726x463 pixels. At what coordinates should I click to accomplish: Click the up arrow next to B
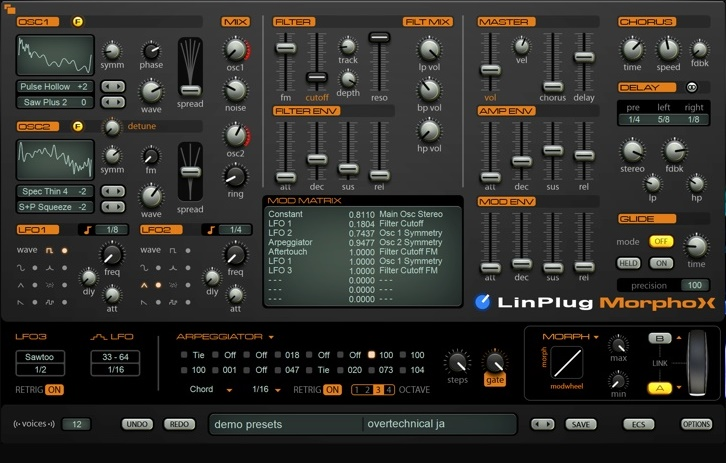tap(679, 338)
